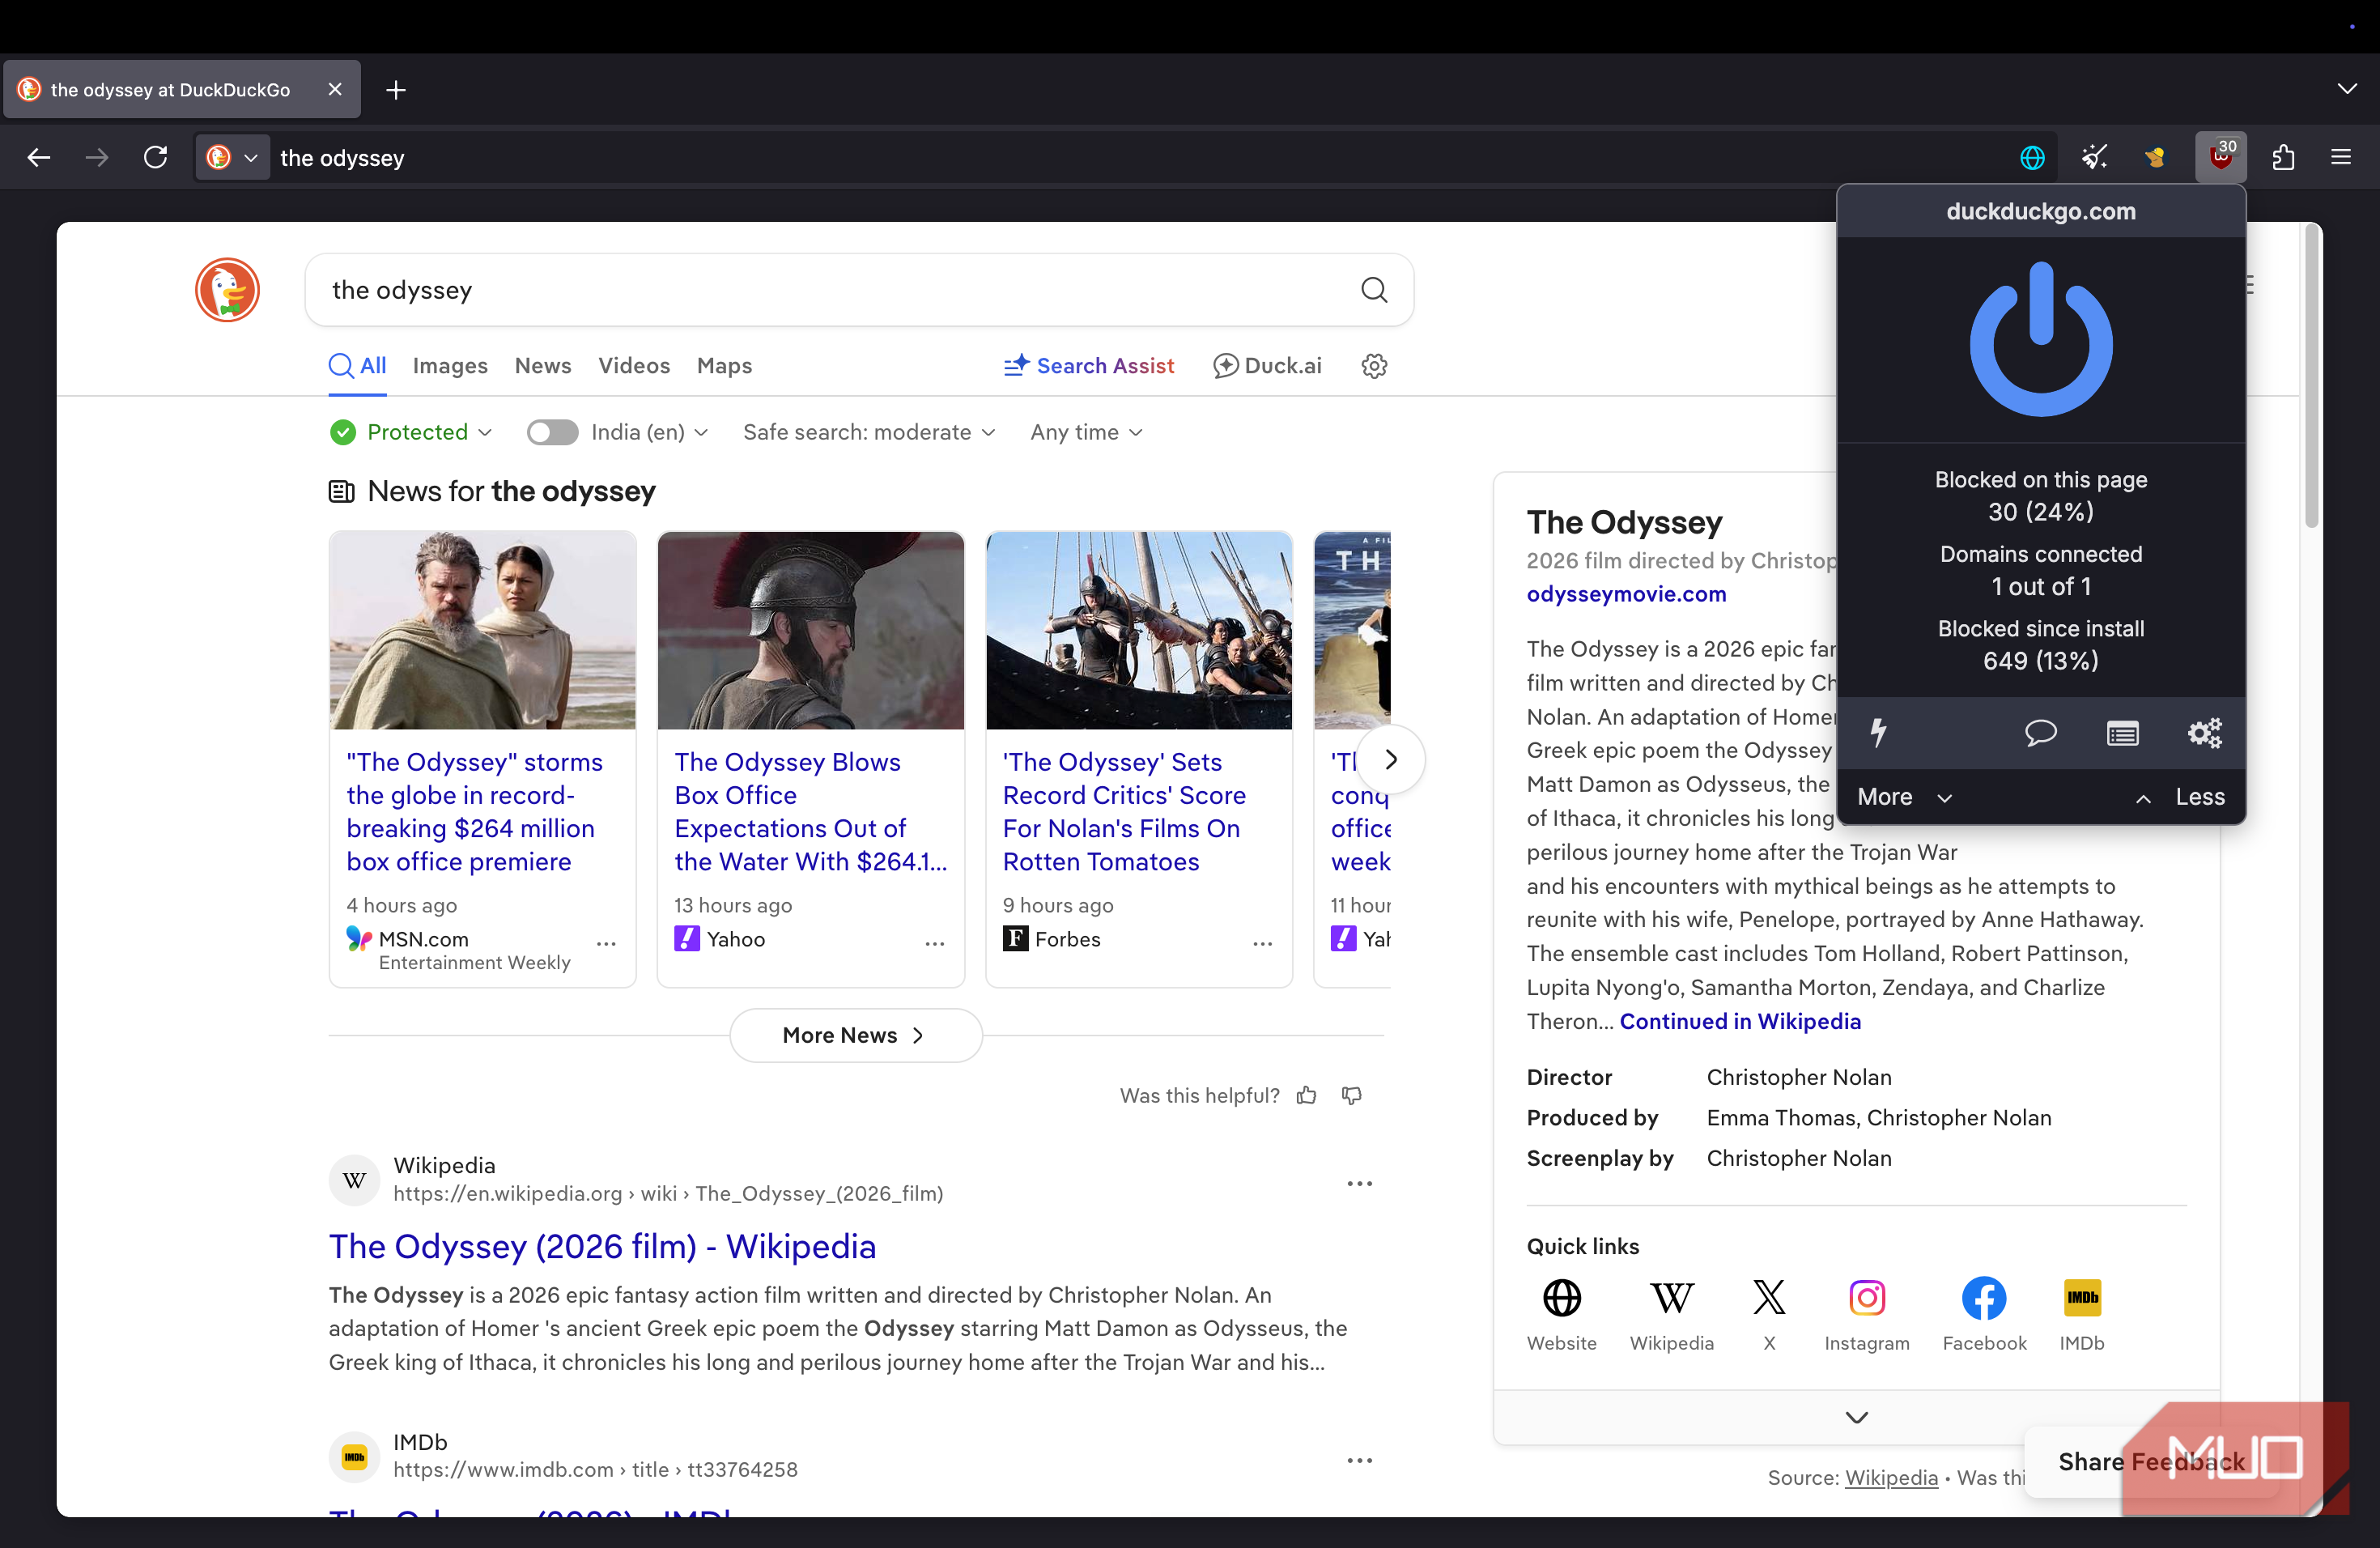Switch to the News tab

pyautogui.click(x=543, y=366)
